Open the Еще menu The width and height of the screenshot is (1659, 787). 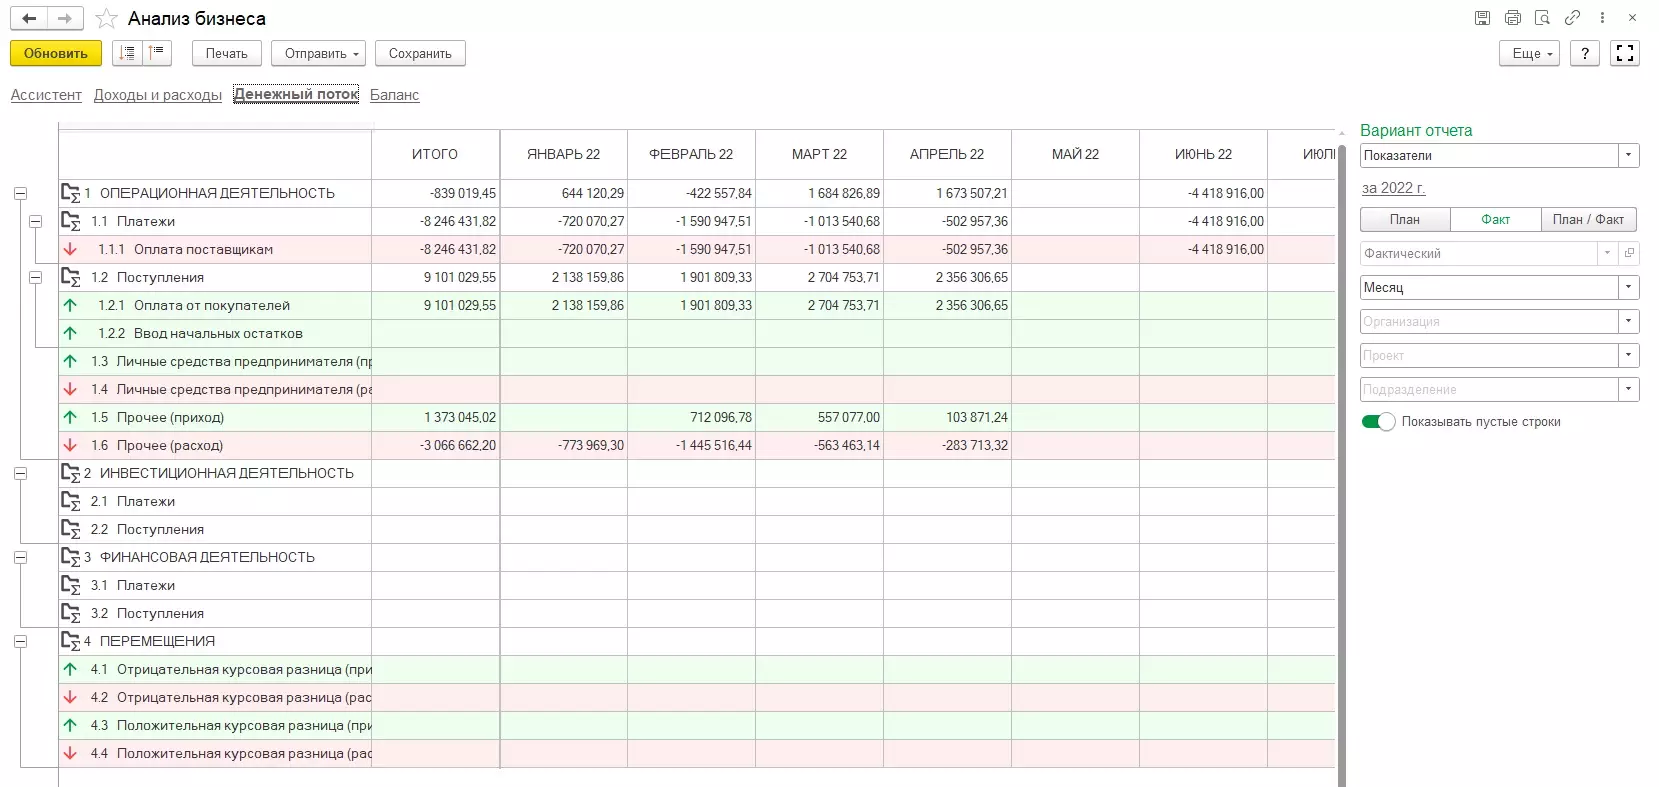click(1529, 53)
